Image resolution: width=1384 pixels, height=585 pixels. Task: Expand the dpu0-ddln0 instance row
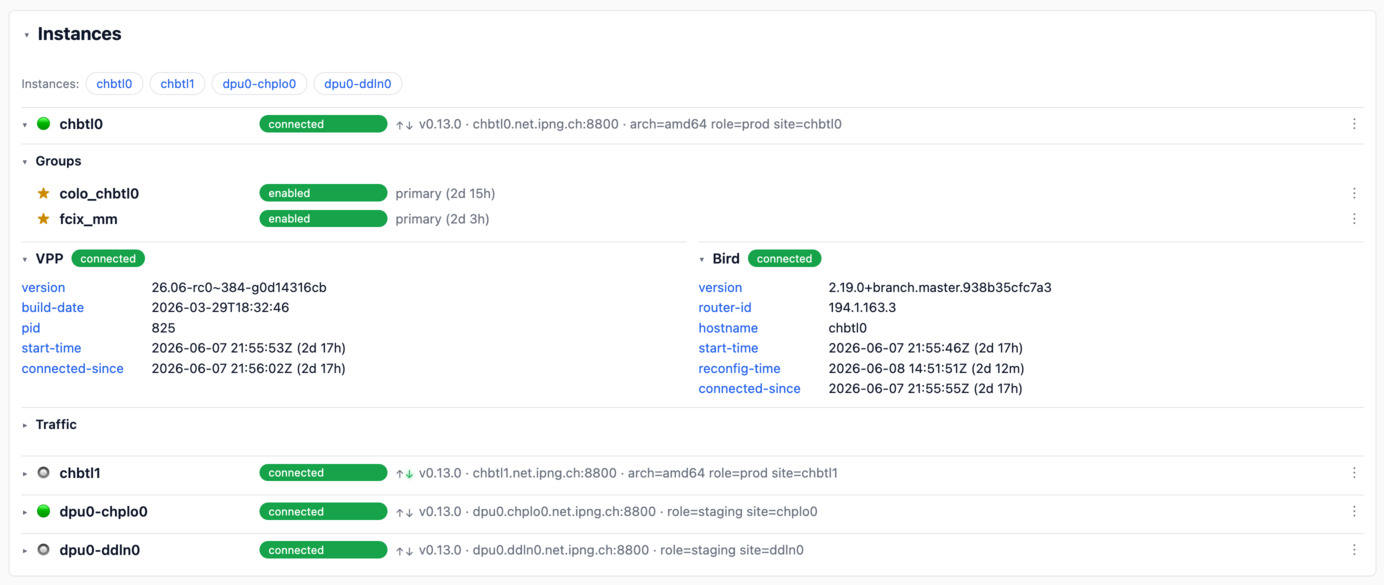[25, 551]
